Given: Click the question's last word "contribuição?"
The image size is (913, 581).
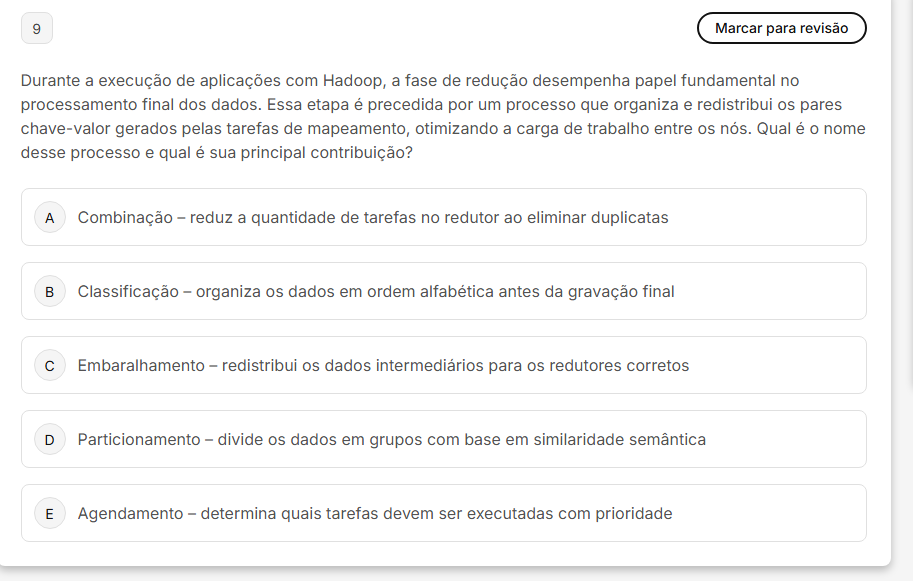Looking at the screenshot, I should [x=361, y=153].
